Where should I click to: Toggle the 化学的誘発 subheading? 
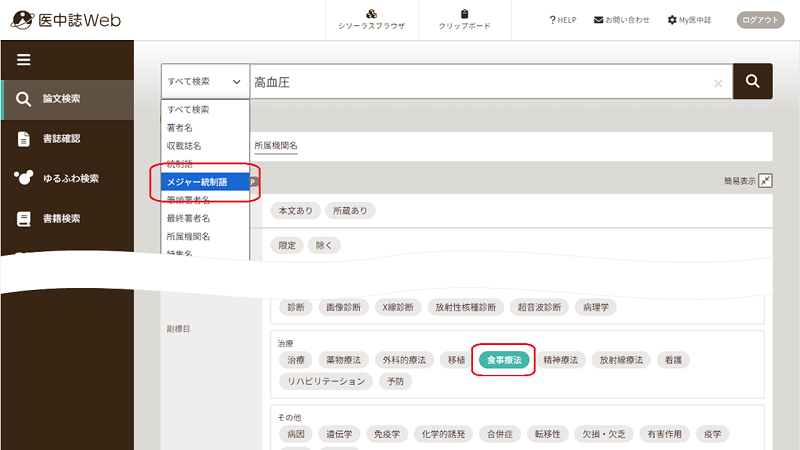coord(443,434)
